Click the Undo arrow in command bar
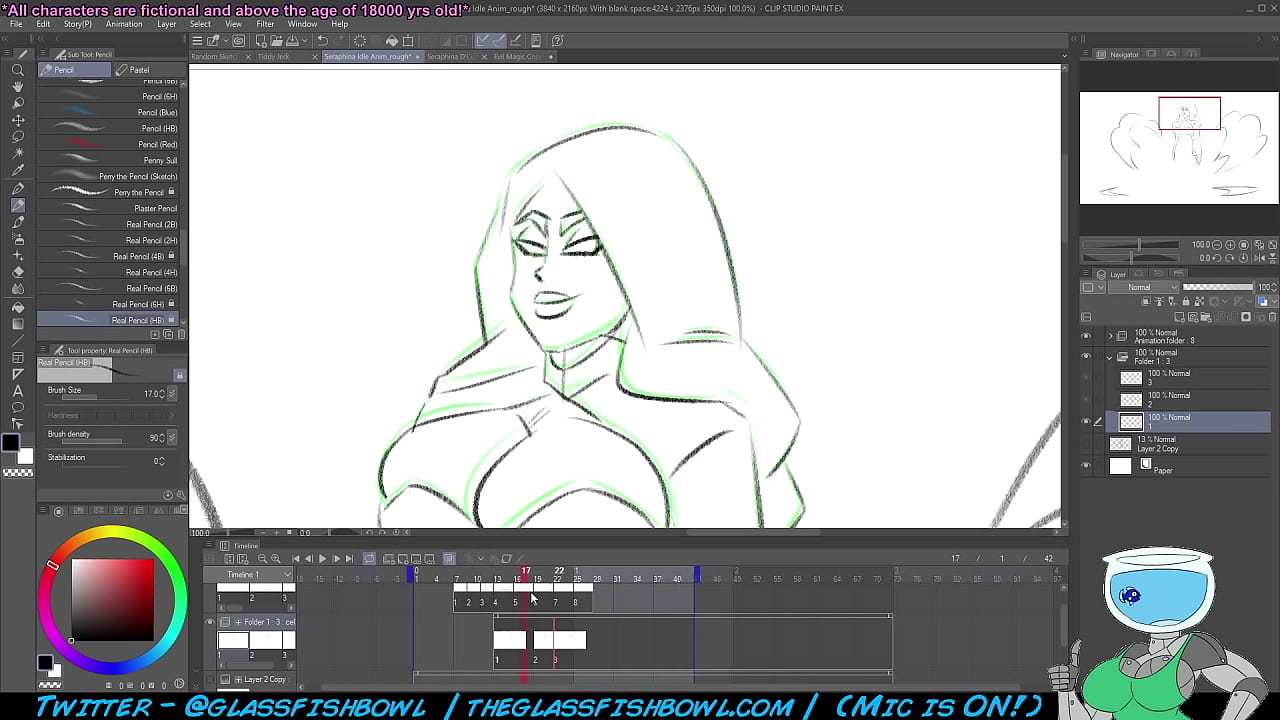 [x=322, y=41]
